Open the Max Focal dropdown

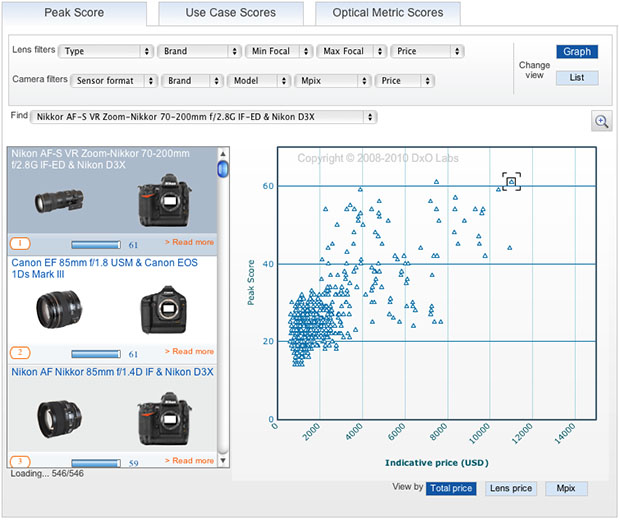click(x=351, y=51)
